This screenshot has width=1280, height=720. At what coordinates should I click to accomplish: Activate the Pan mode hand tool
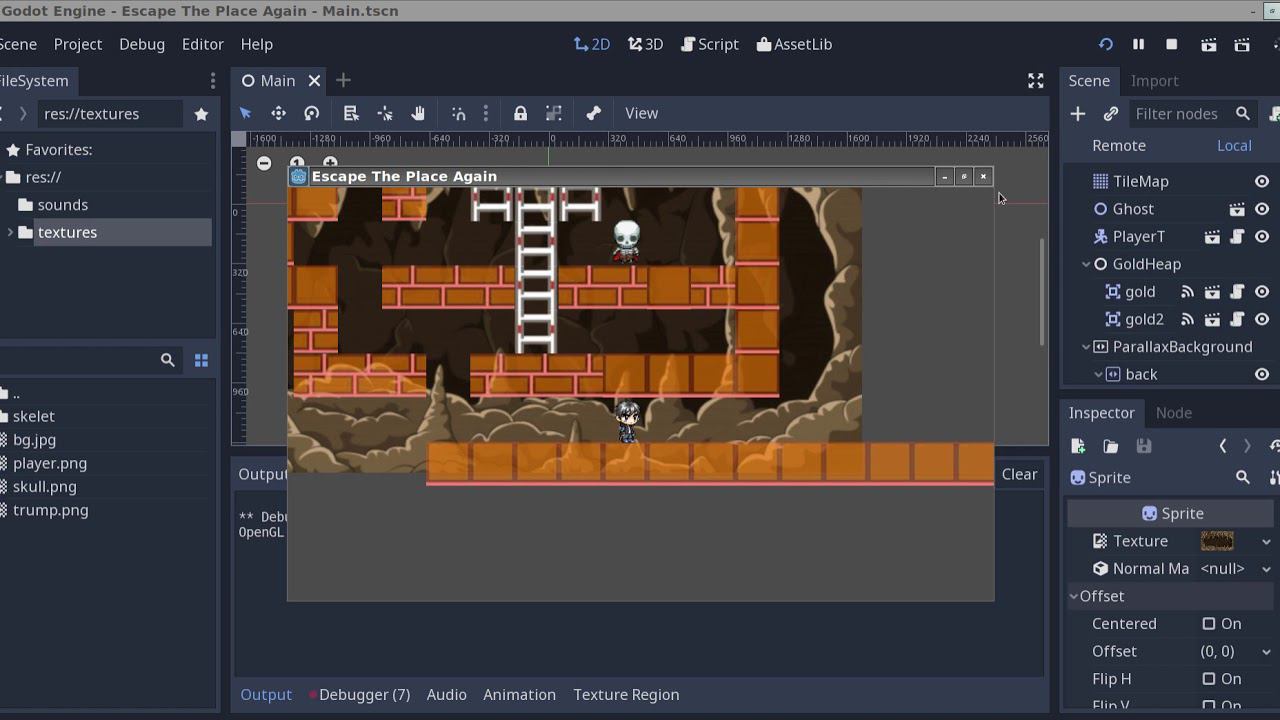[418, 114]
